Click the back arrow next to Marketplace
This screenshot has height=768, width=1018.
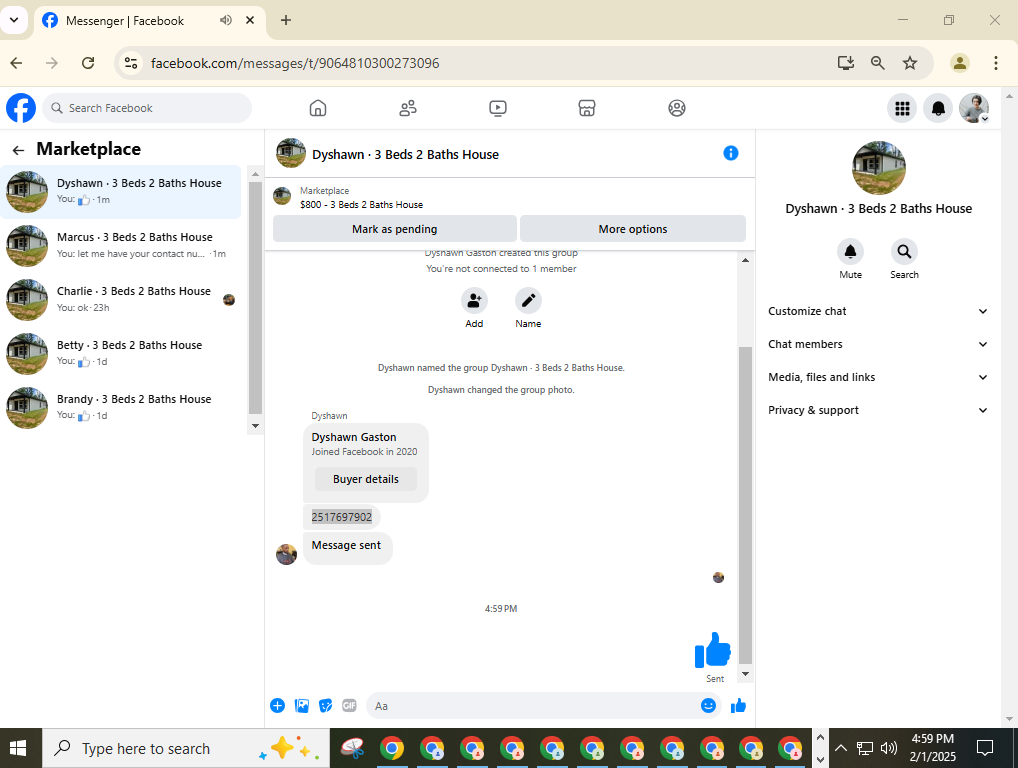18,150
